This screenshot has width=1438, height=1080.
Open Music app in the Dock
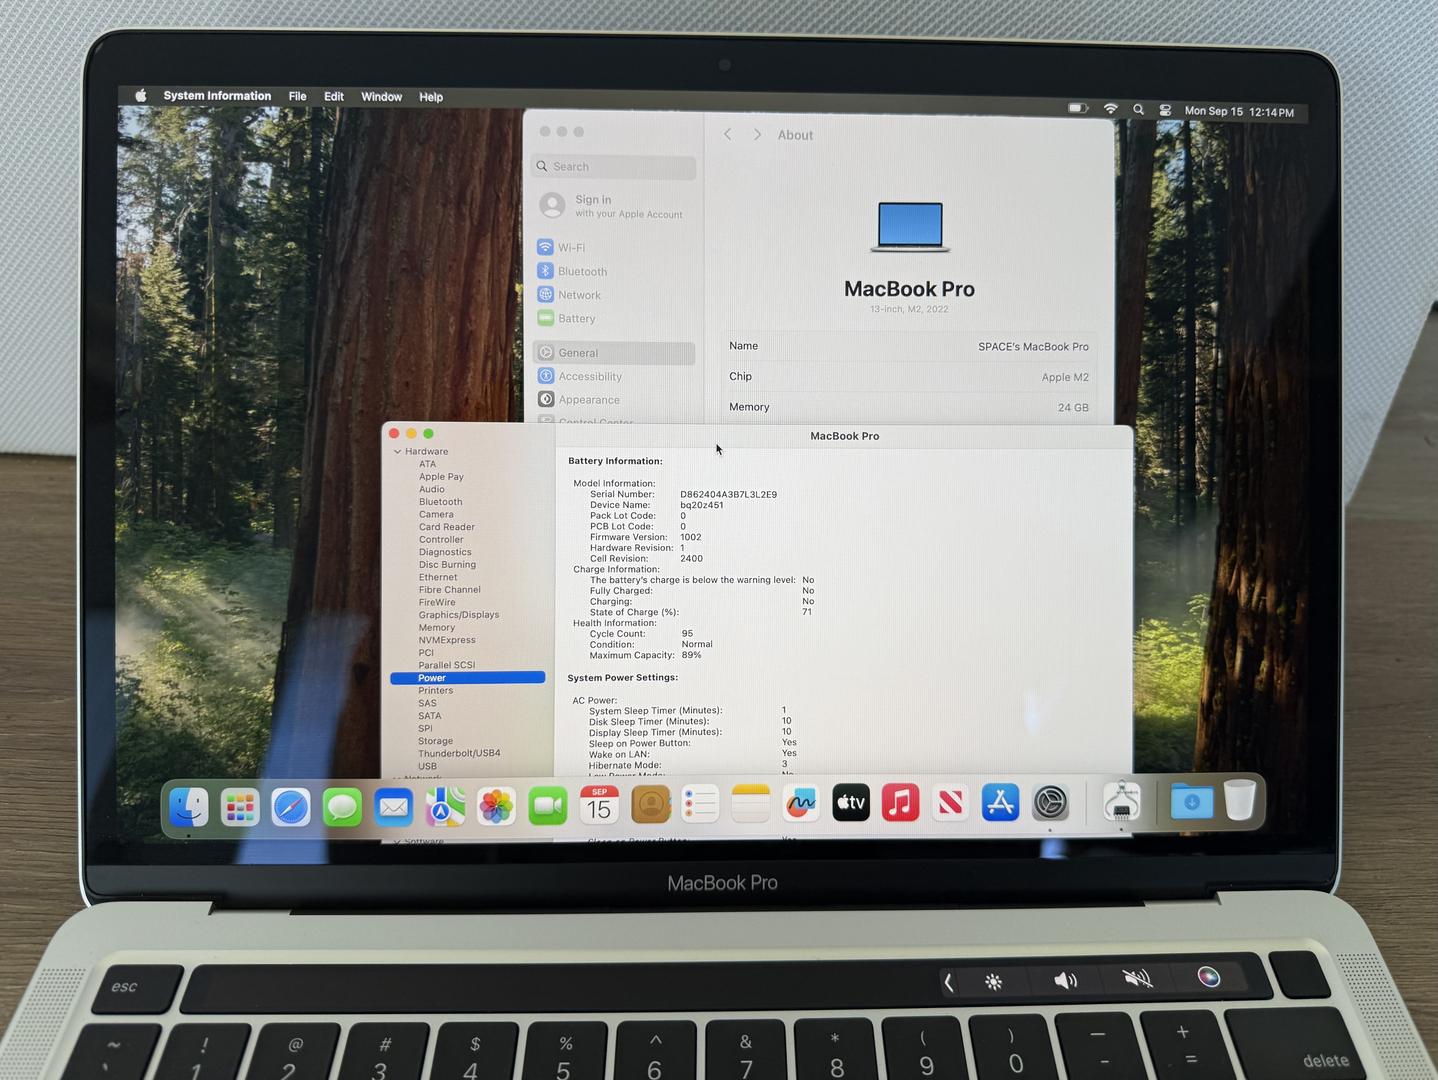coord(900,802)
